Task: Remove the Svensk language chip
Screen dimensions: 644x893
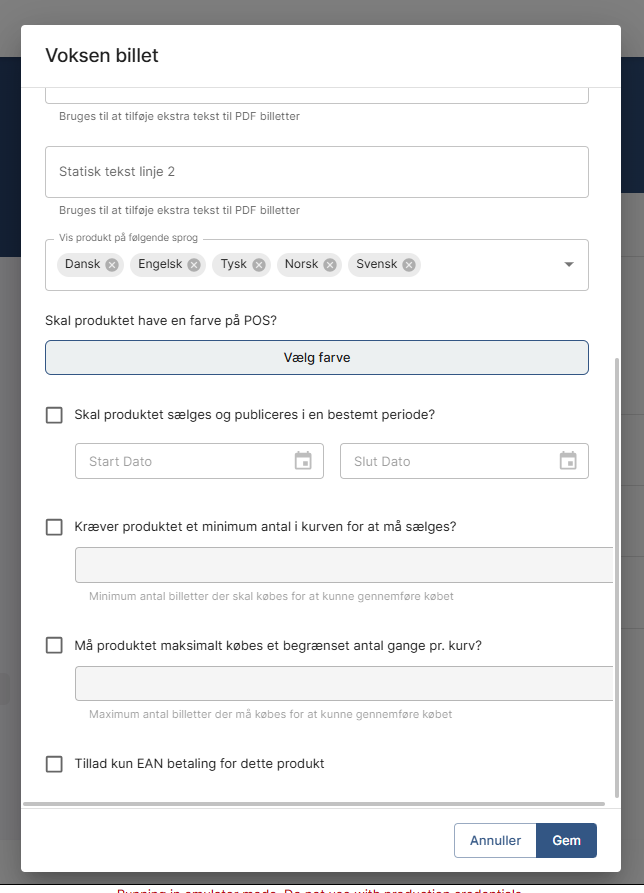Action: pyautogui.click(x=409, y=265)
